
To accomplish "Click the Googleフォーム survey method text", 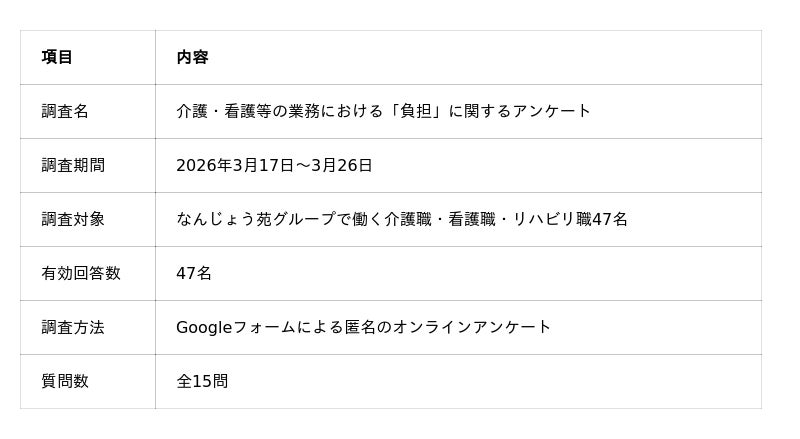I will 363,327.
